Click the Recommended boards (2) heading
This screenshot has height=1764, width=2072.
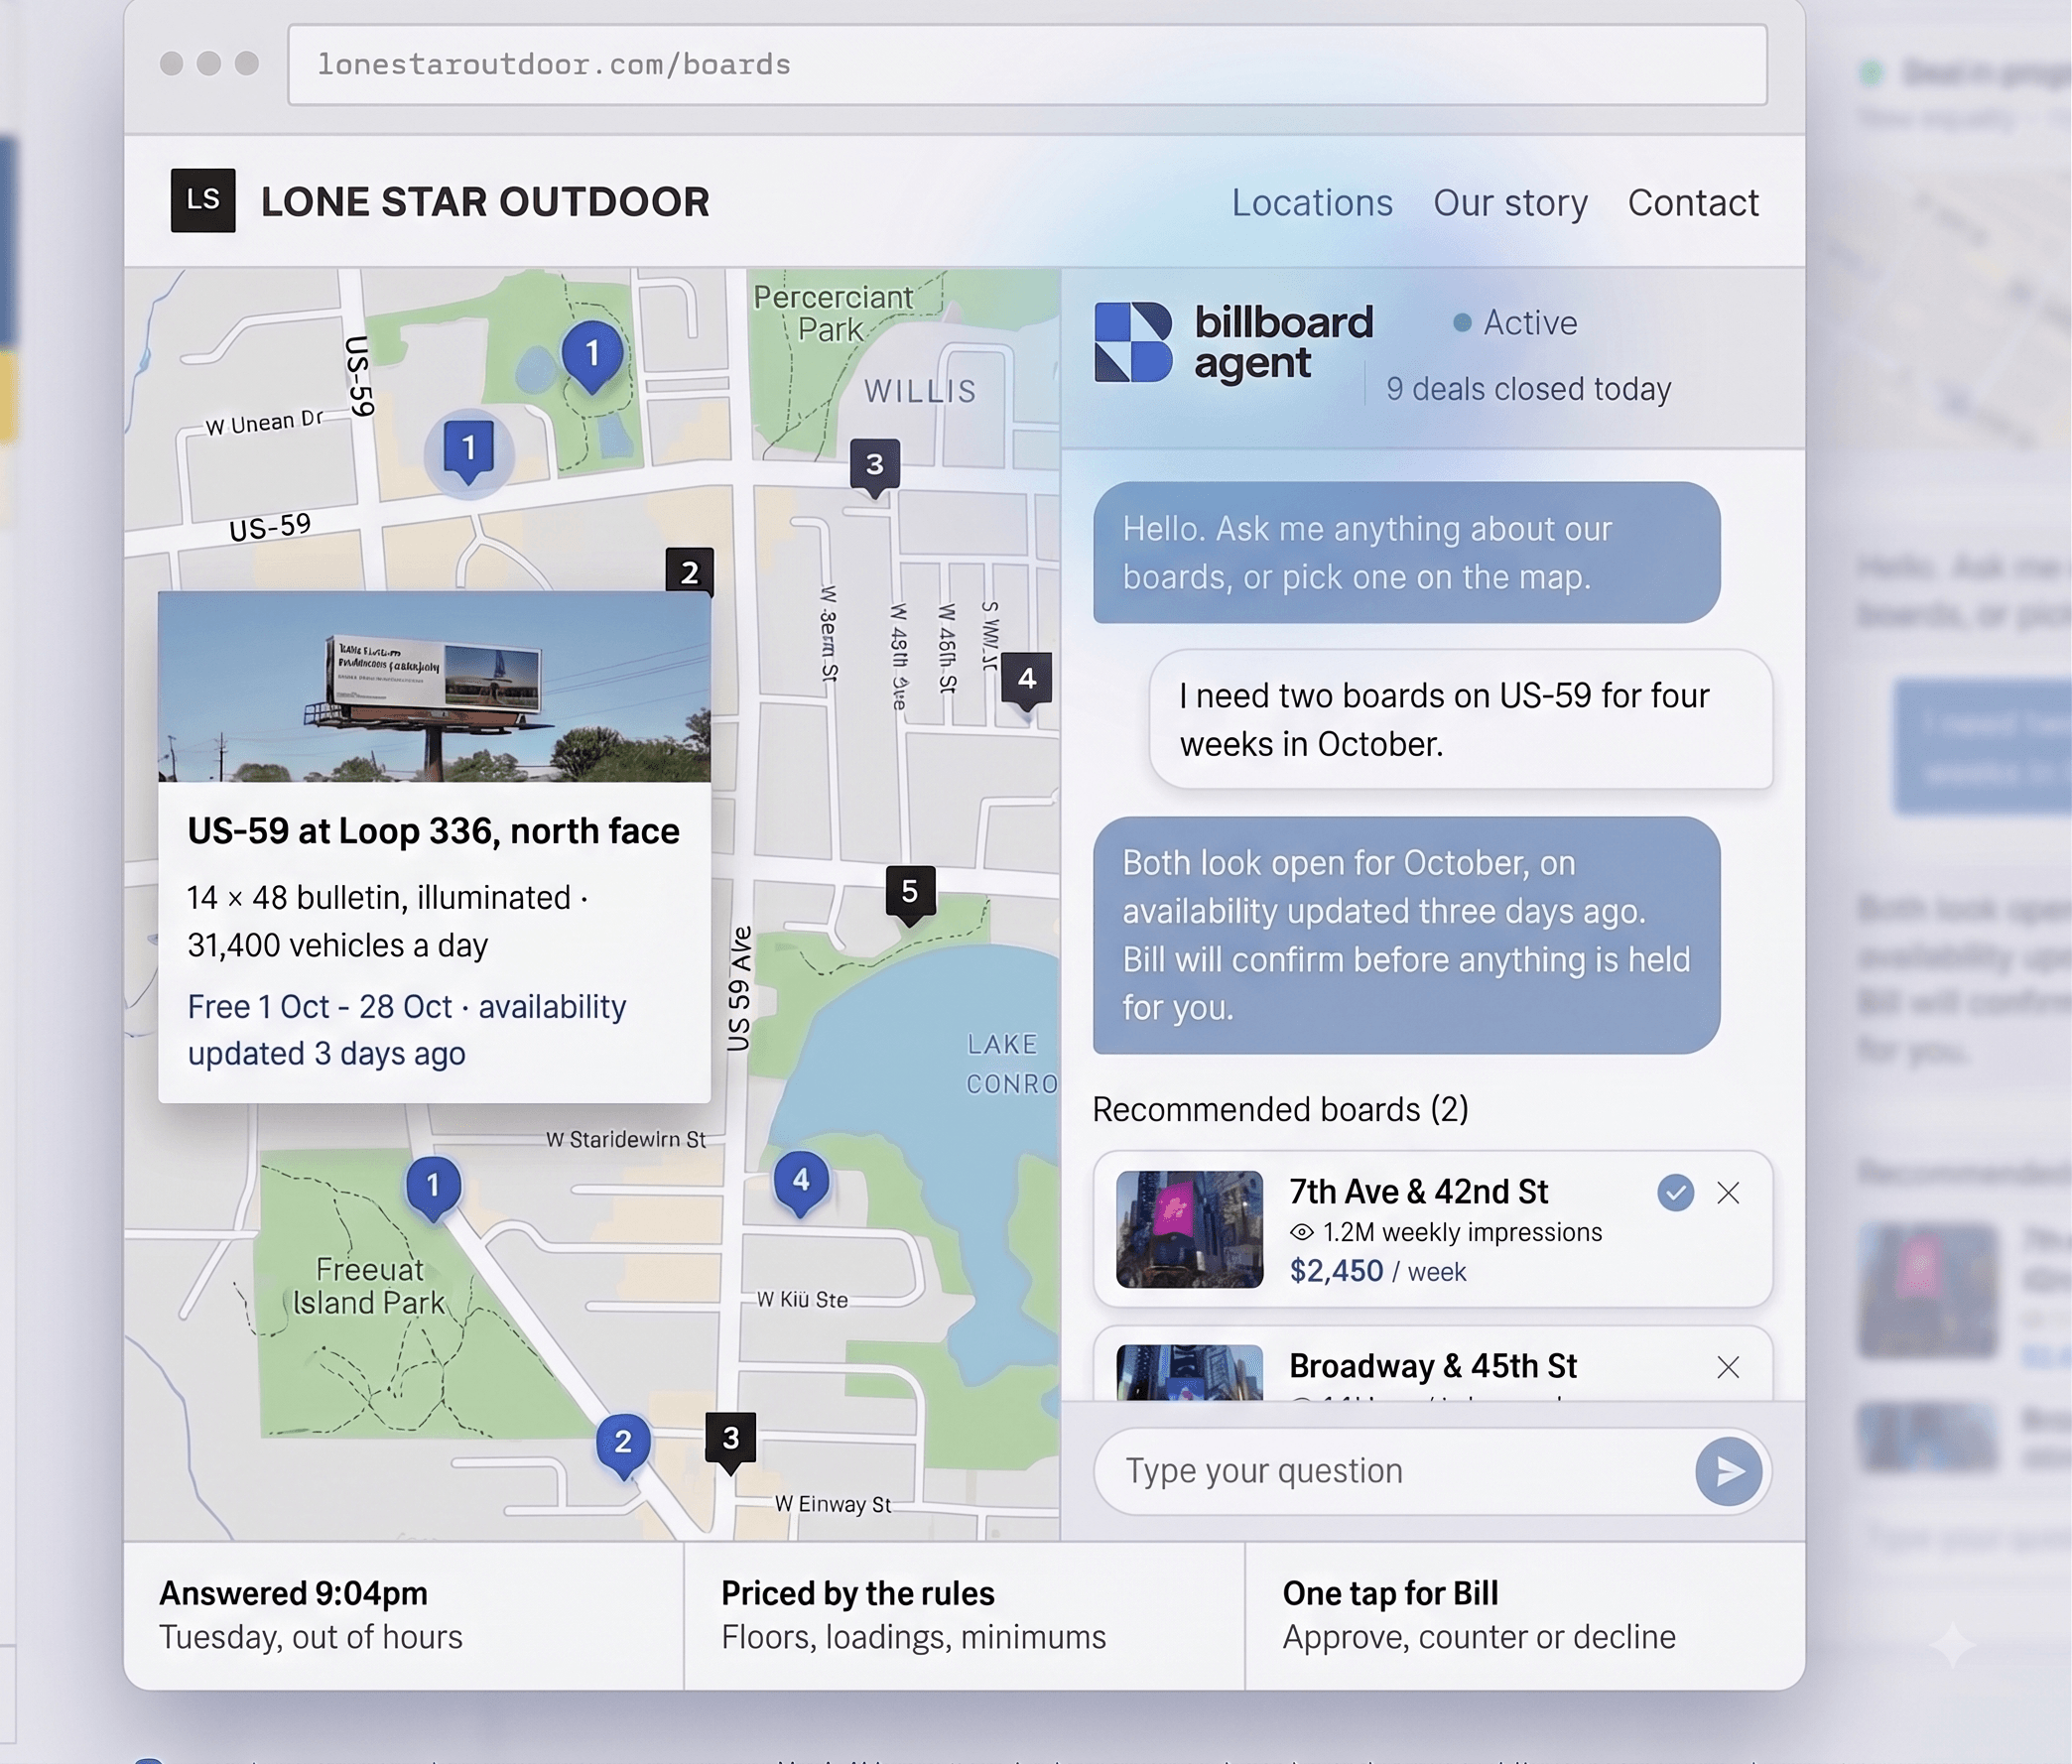(1280, 1109)
